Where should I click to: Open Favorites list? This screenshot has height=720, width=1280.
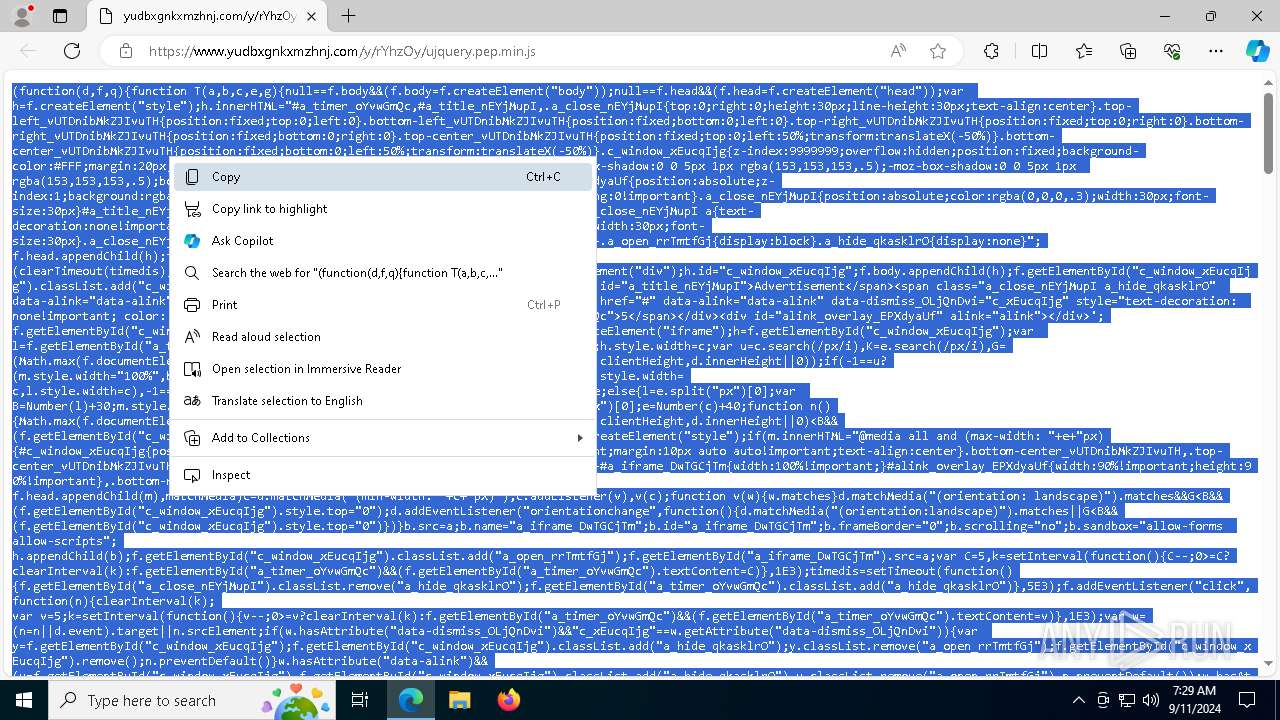pos(1084,51)
